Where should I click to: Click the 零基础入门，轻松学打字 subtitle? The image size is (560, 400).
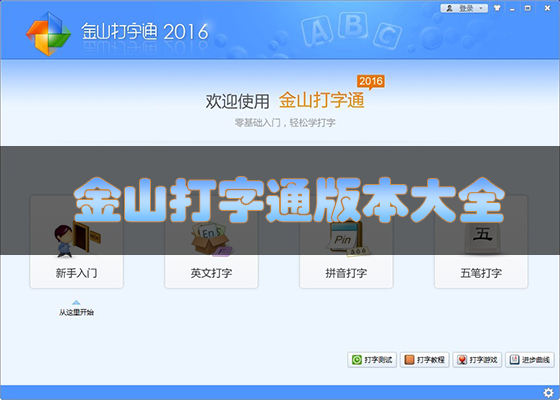[x=285, y=123]
